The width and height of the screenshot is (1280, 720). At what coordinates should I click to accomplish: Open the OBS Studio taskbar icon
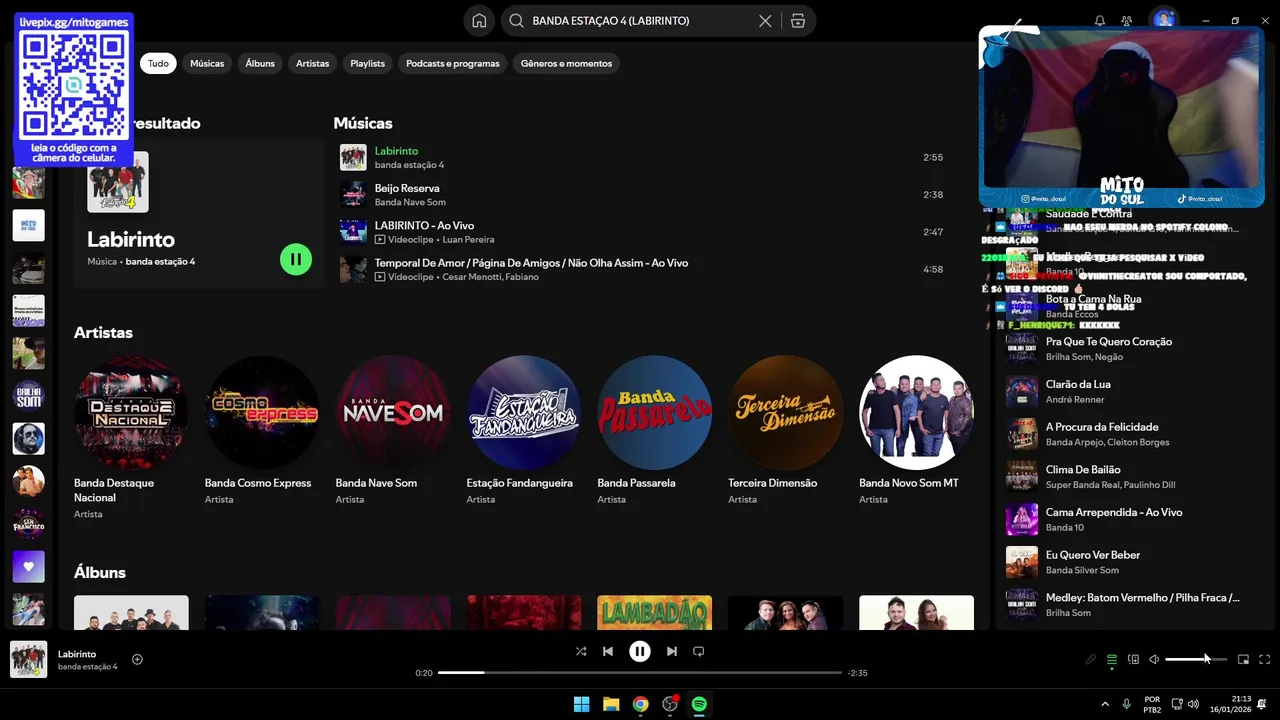[670, 704]
